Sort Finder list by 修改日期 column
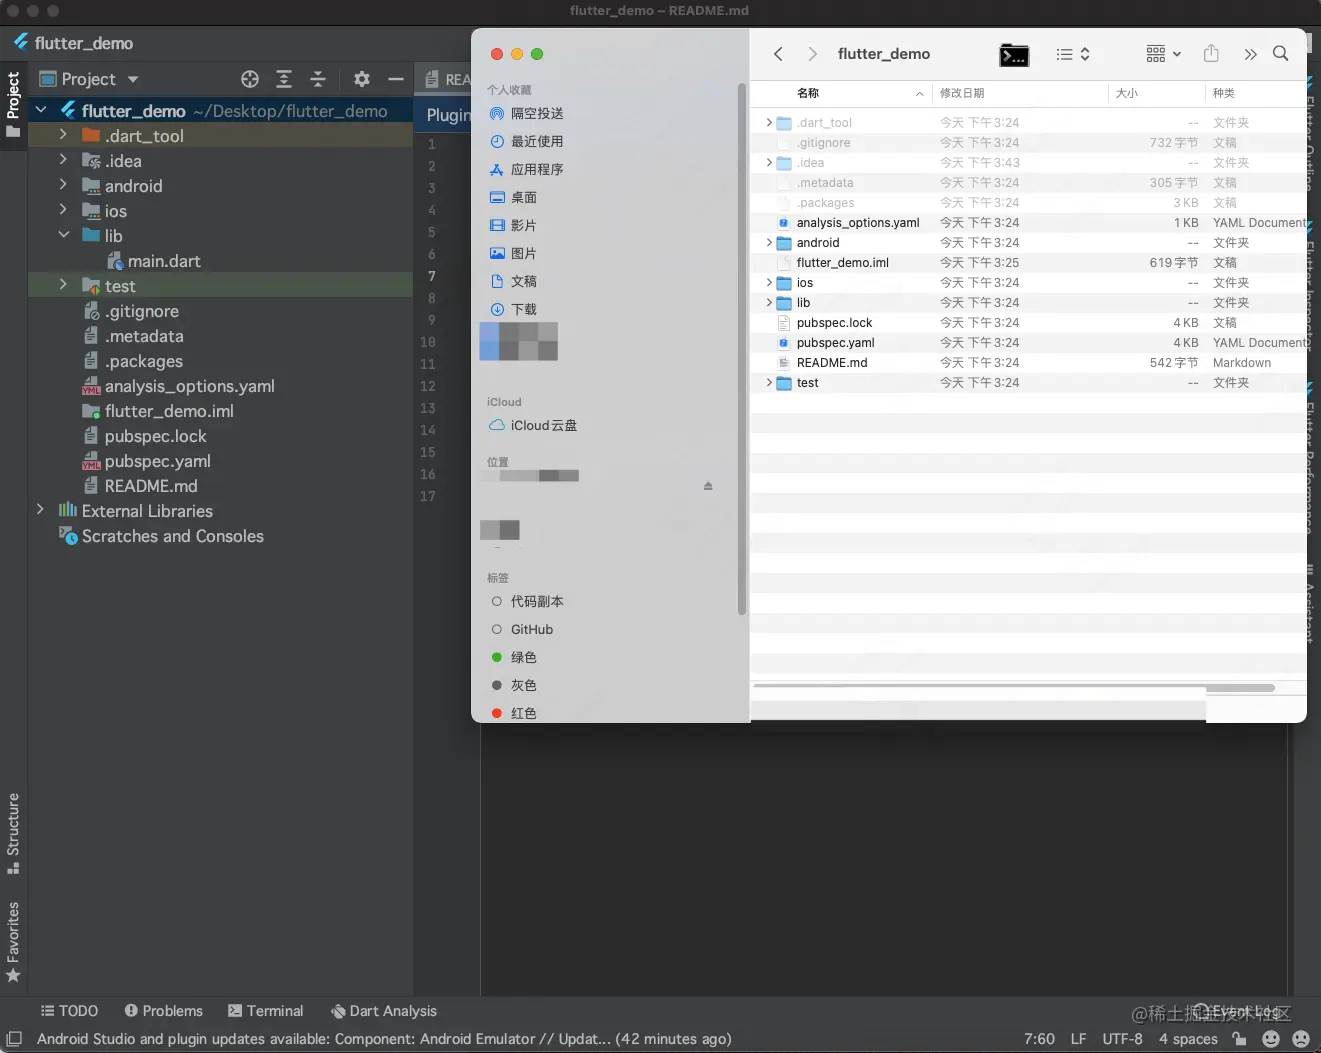The width and height of the screenshot is (1321, 1053). [1020, 93]
